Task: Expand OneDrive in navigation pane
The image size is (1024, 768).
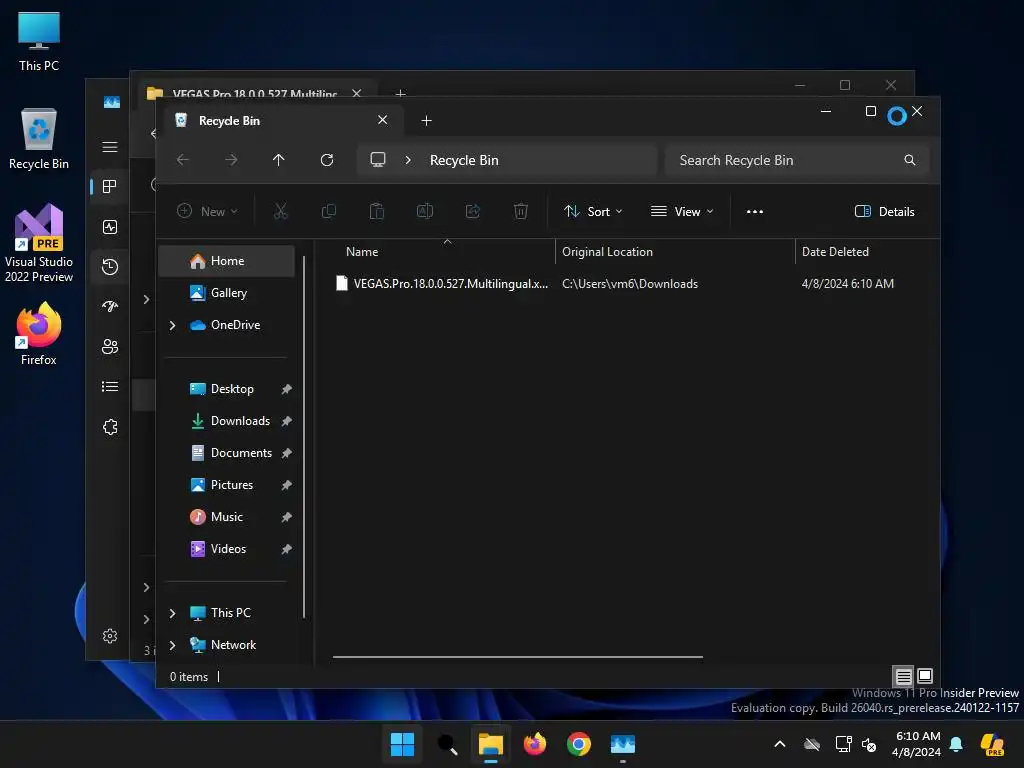Action: 172,325
